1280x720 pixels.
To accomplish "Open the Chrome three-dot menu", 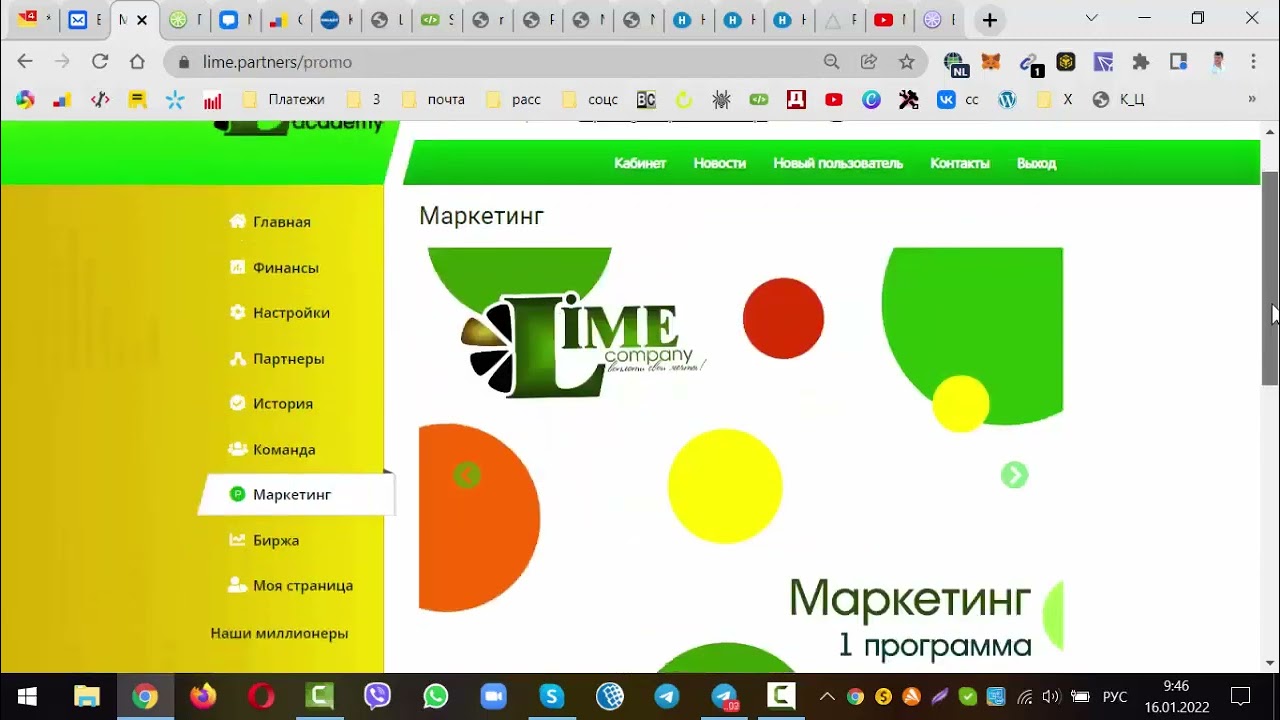I will (1253, 62).
